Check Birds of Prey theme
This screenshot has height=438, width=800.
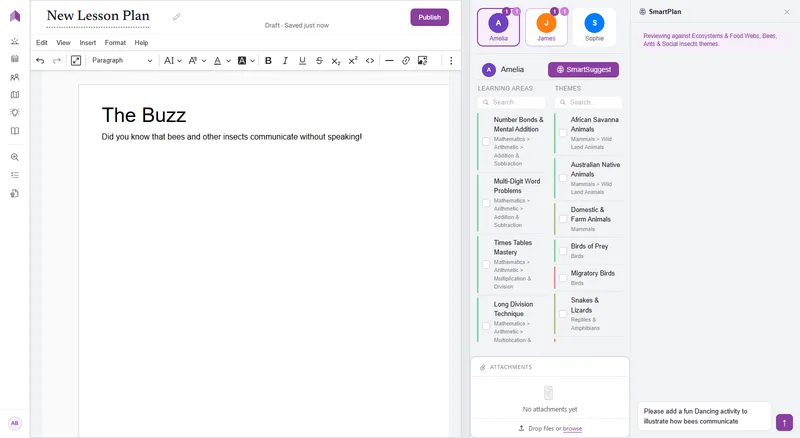[563, 251]
